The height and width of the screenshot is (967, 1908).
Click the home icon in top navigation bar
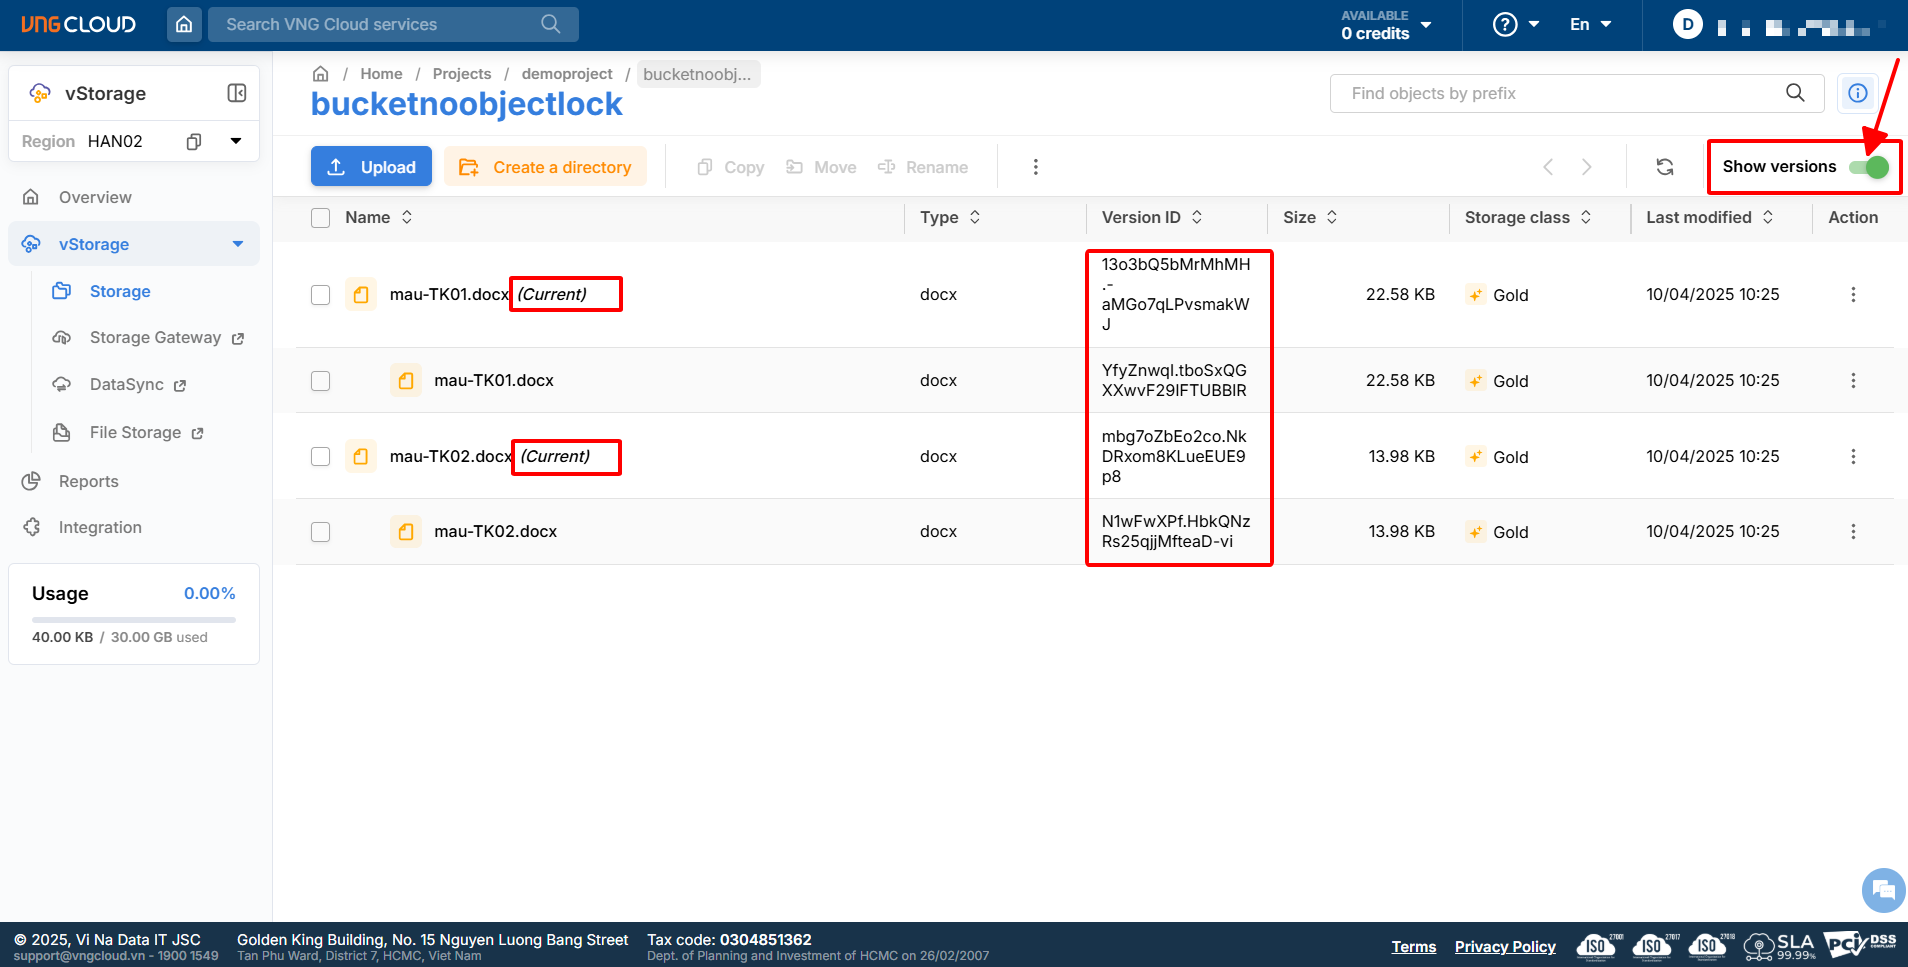[184, 24]
